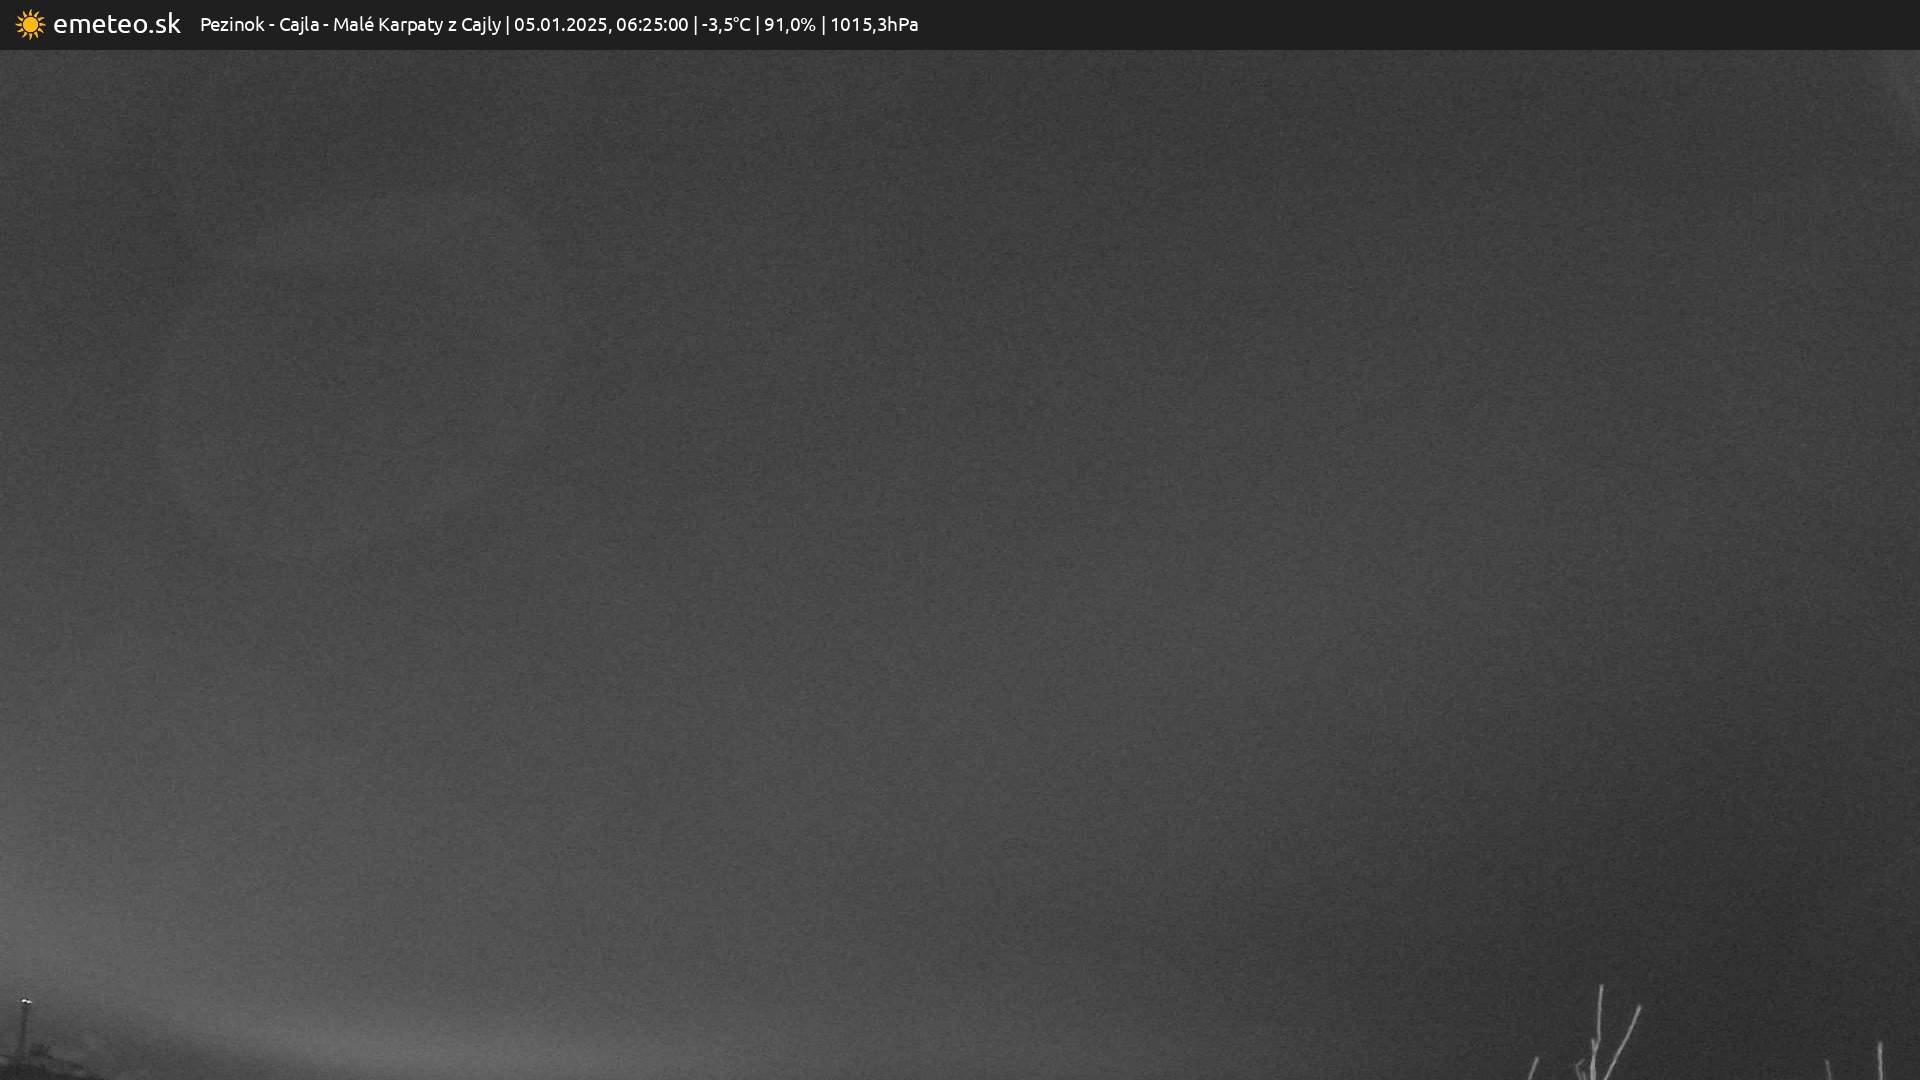Click the emeteo.sk sun logo icon
Viewport: 1920px width, 1080px height.
[x=30, y=25]
